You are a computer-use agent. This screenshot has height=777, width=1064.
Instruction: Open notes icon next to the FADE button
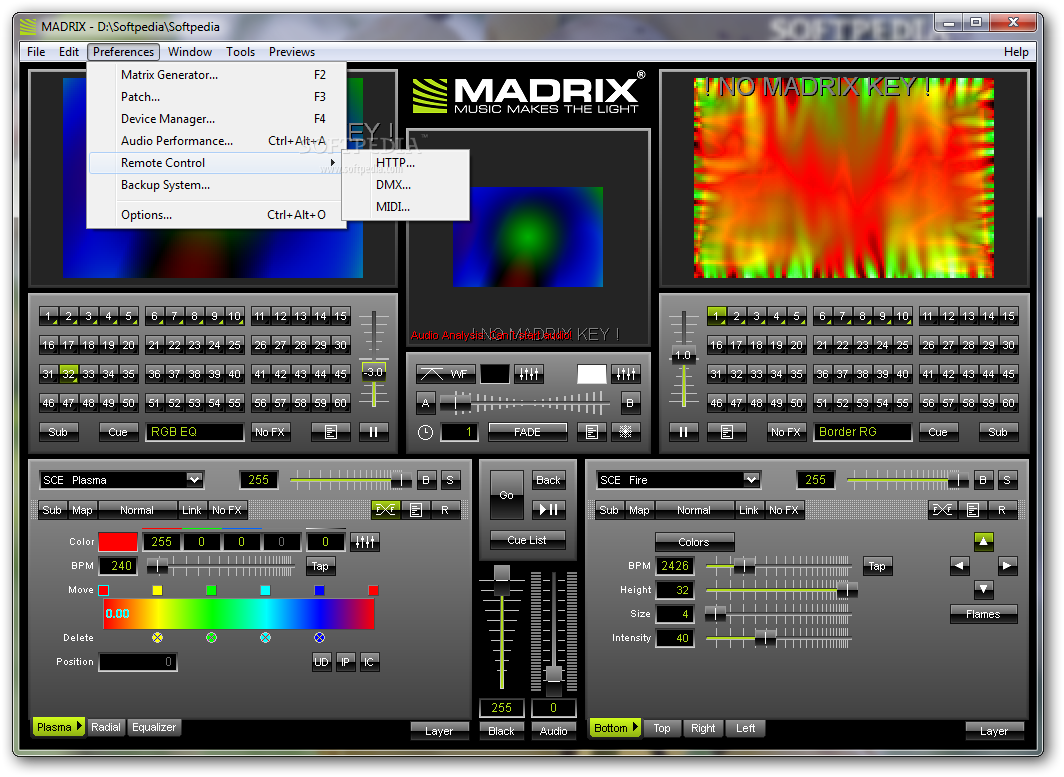(x=592, y=432)
